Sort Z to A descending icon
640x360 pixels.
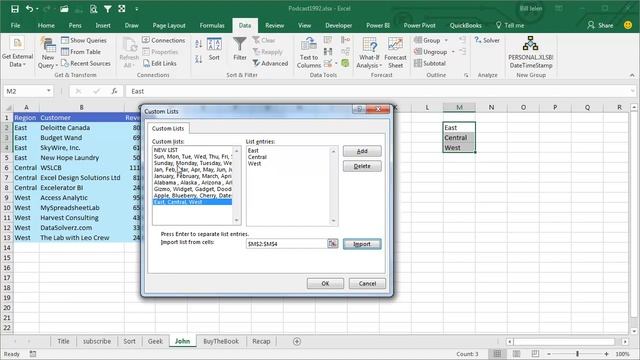(x=198, y=59)
